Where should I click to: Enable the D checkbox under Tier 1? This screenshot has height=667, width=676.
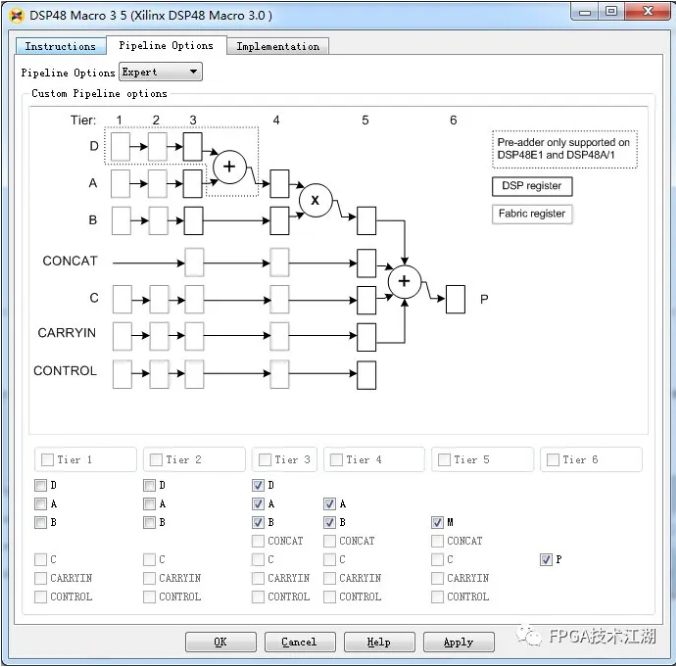tap(40, 486)
